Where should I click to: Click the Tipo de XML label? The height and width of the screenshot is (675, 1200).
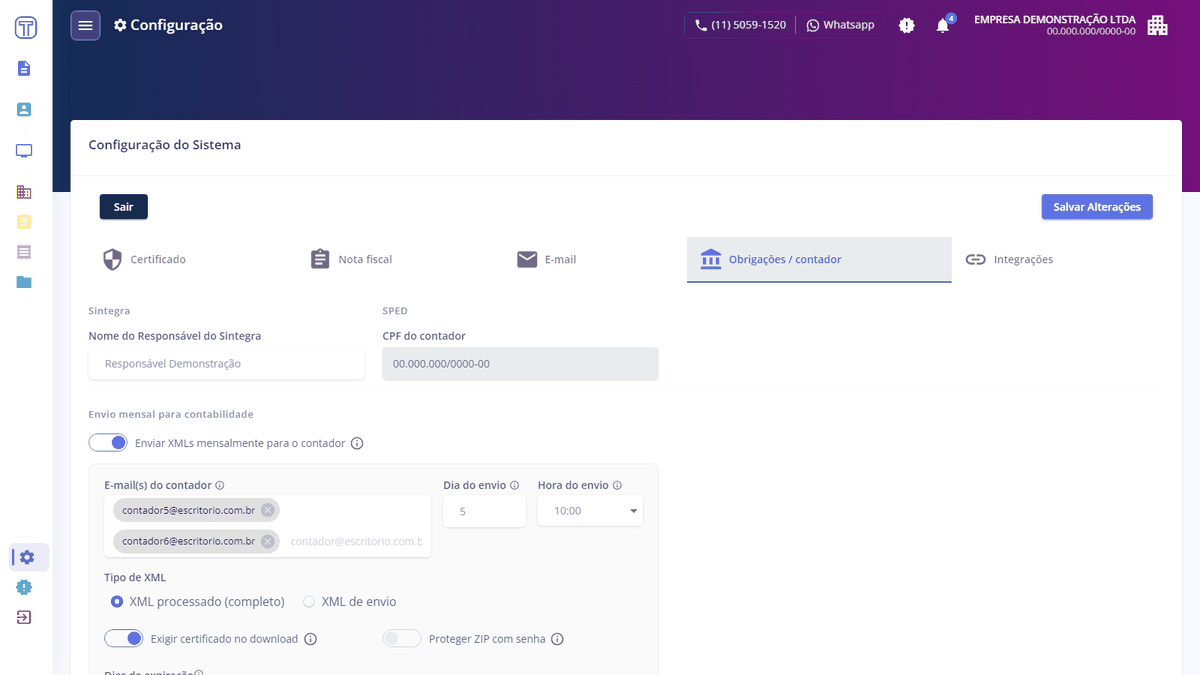(x=135, y=578)
